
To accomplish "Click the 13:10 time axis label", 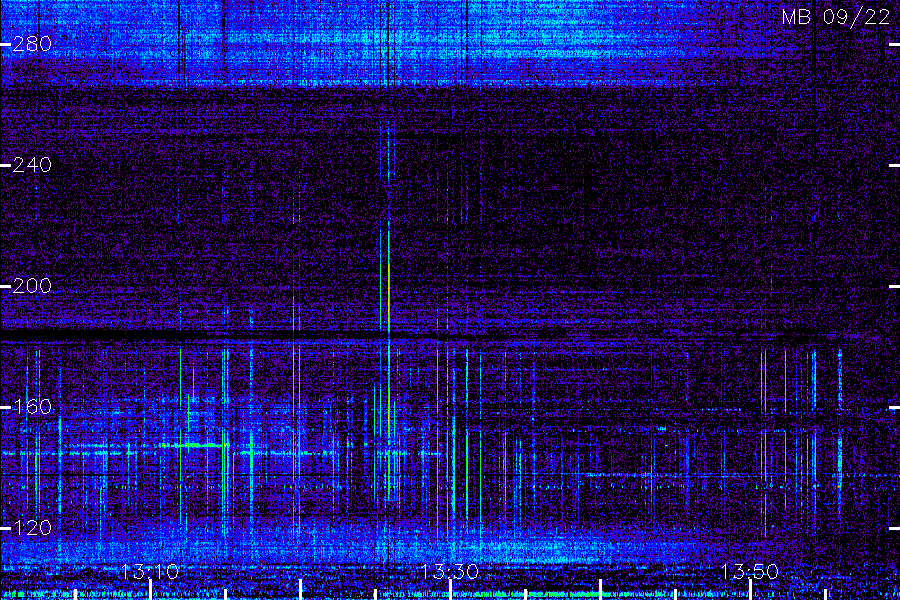I will [x=150, y=572].
